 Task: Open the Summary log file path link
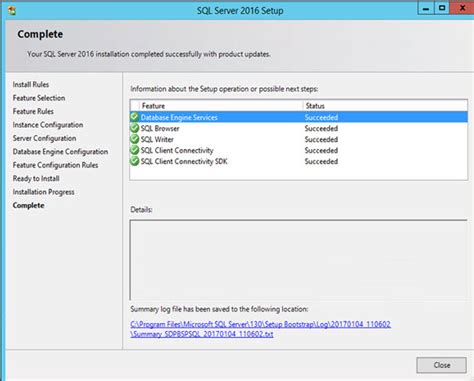click(261, 324)
